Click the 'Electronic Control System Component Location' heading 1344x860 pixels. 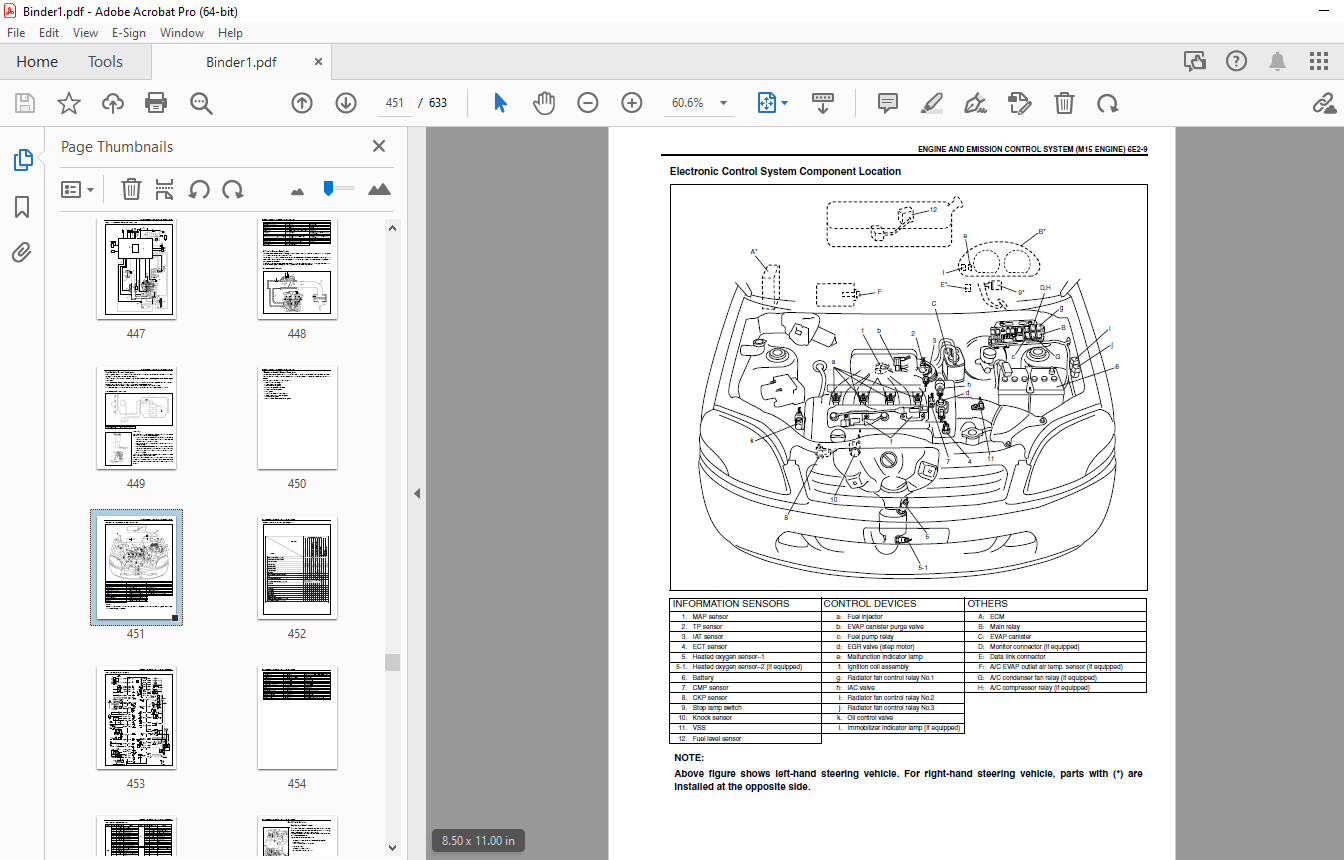tap(785, 172)
